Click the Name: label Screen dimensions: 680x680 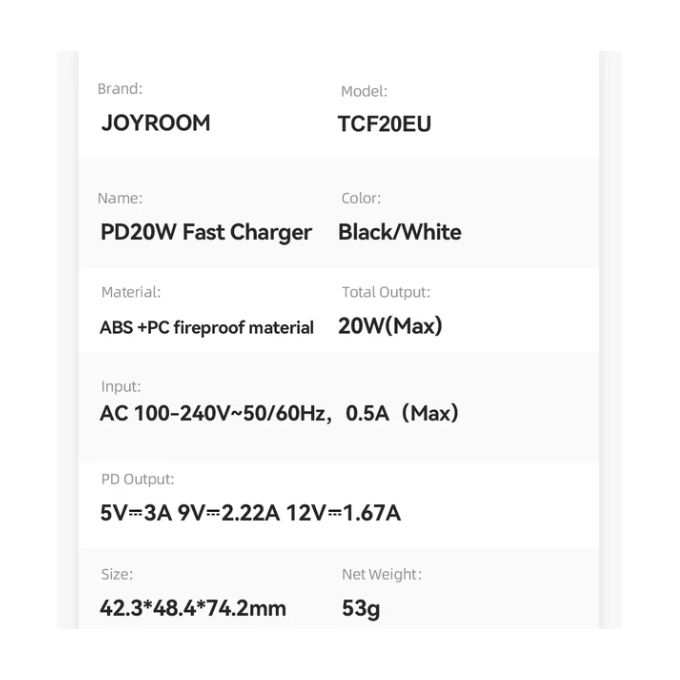pyautogui.click(x=120, y=199)
